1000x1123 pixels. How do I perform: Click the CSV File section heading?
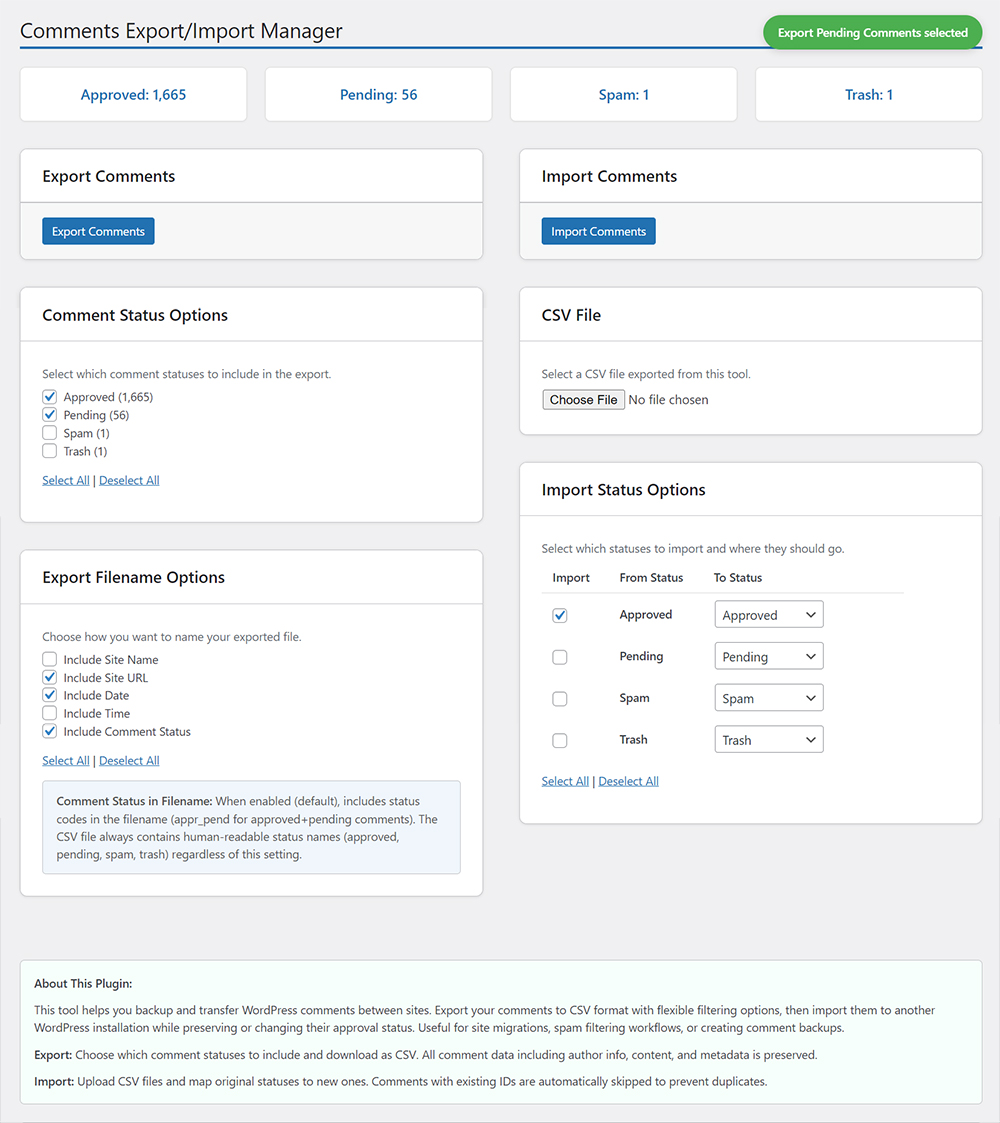click(x=571, y=315)
